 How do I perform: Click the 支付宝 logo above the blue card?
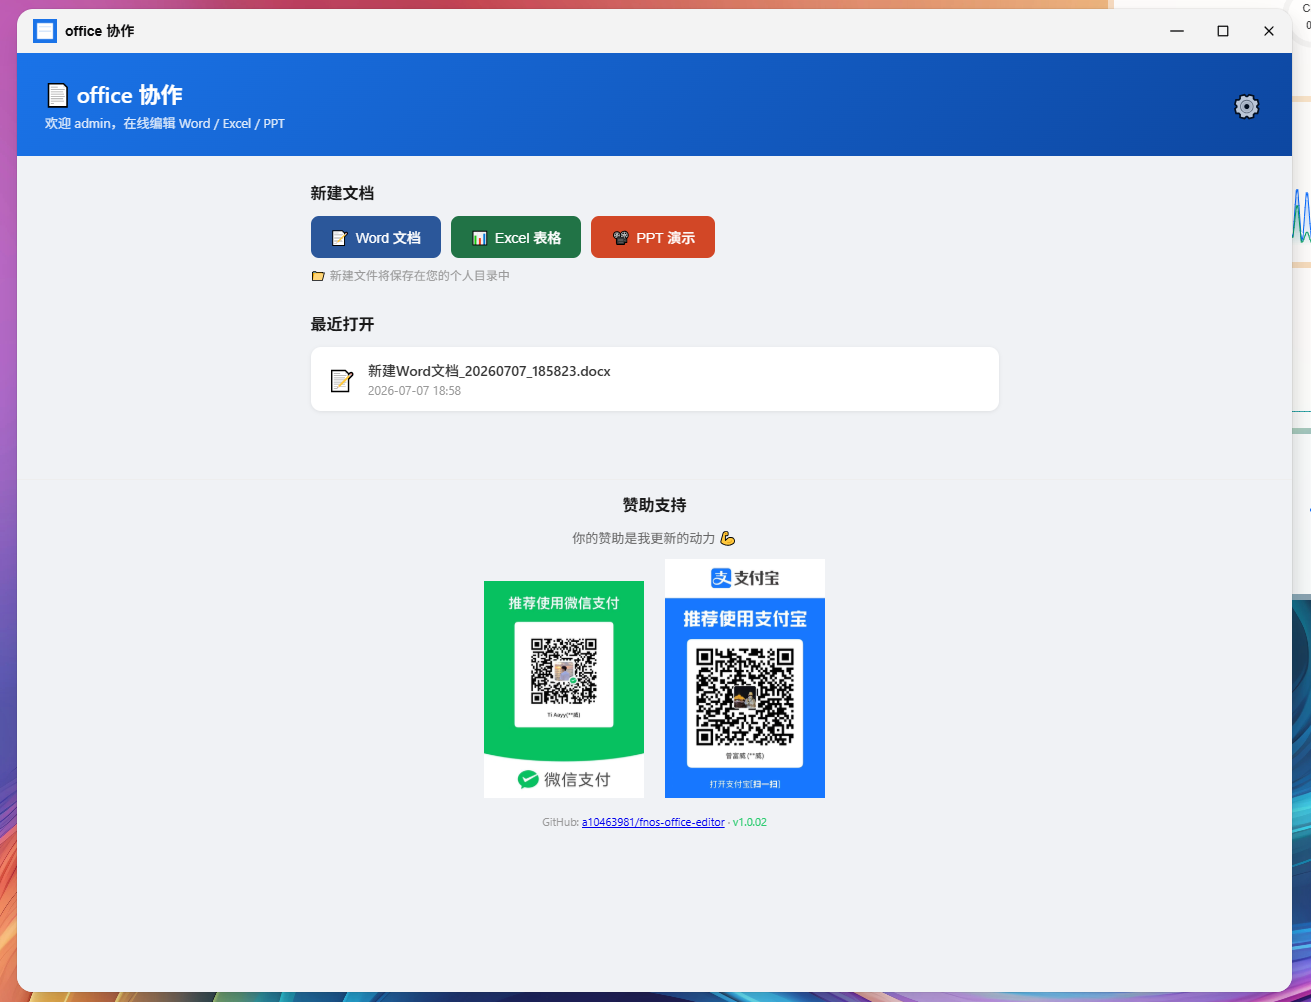pyautogui.click(x=745, y=578)
